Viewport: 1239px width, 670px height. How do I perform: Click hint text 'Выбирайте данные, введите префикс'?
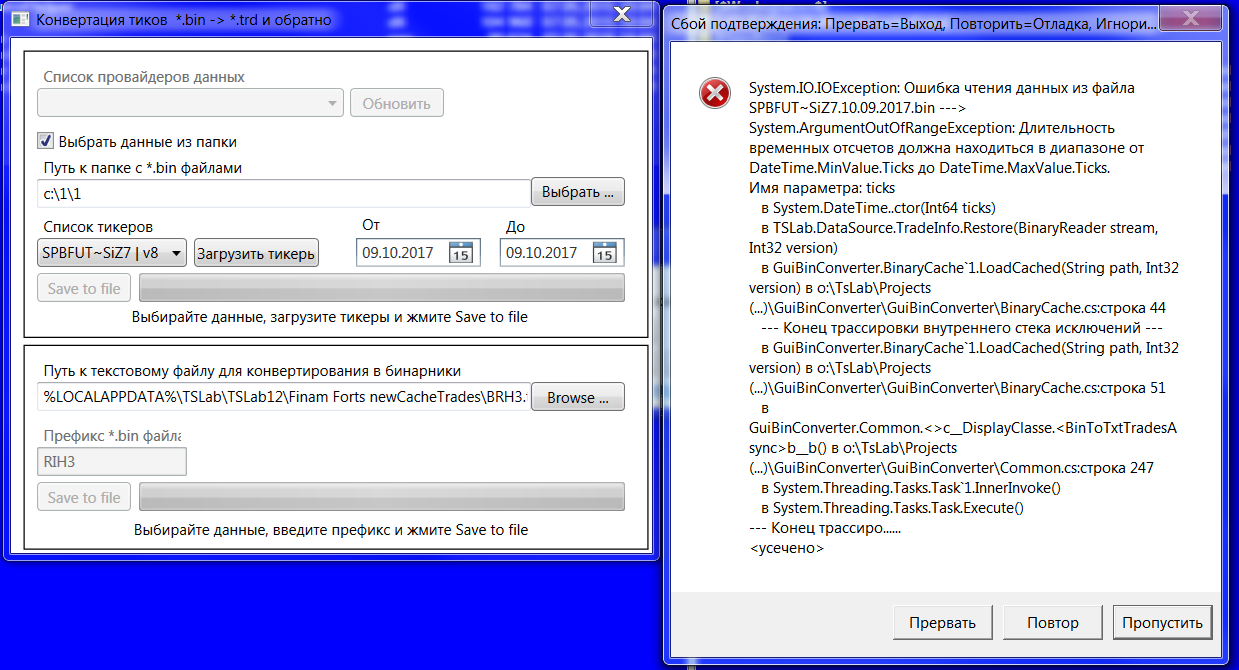click(x=331, y=529)
